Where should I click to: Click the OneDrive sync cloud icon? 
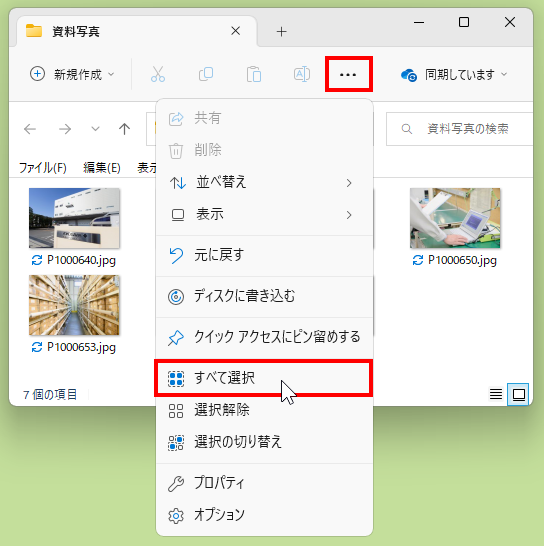[409, 75]
